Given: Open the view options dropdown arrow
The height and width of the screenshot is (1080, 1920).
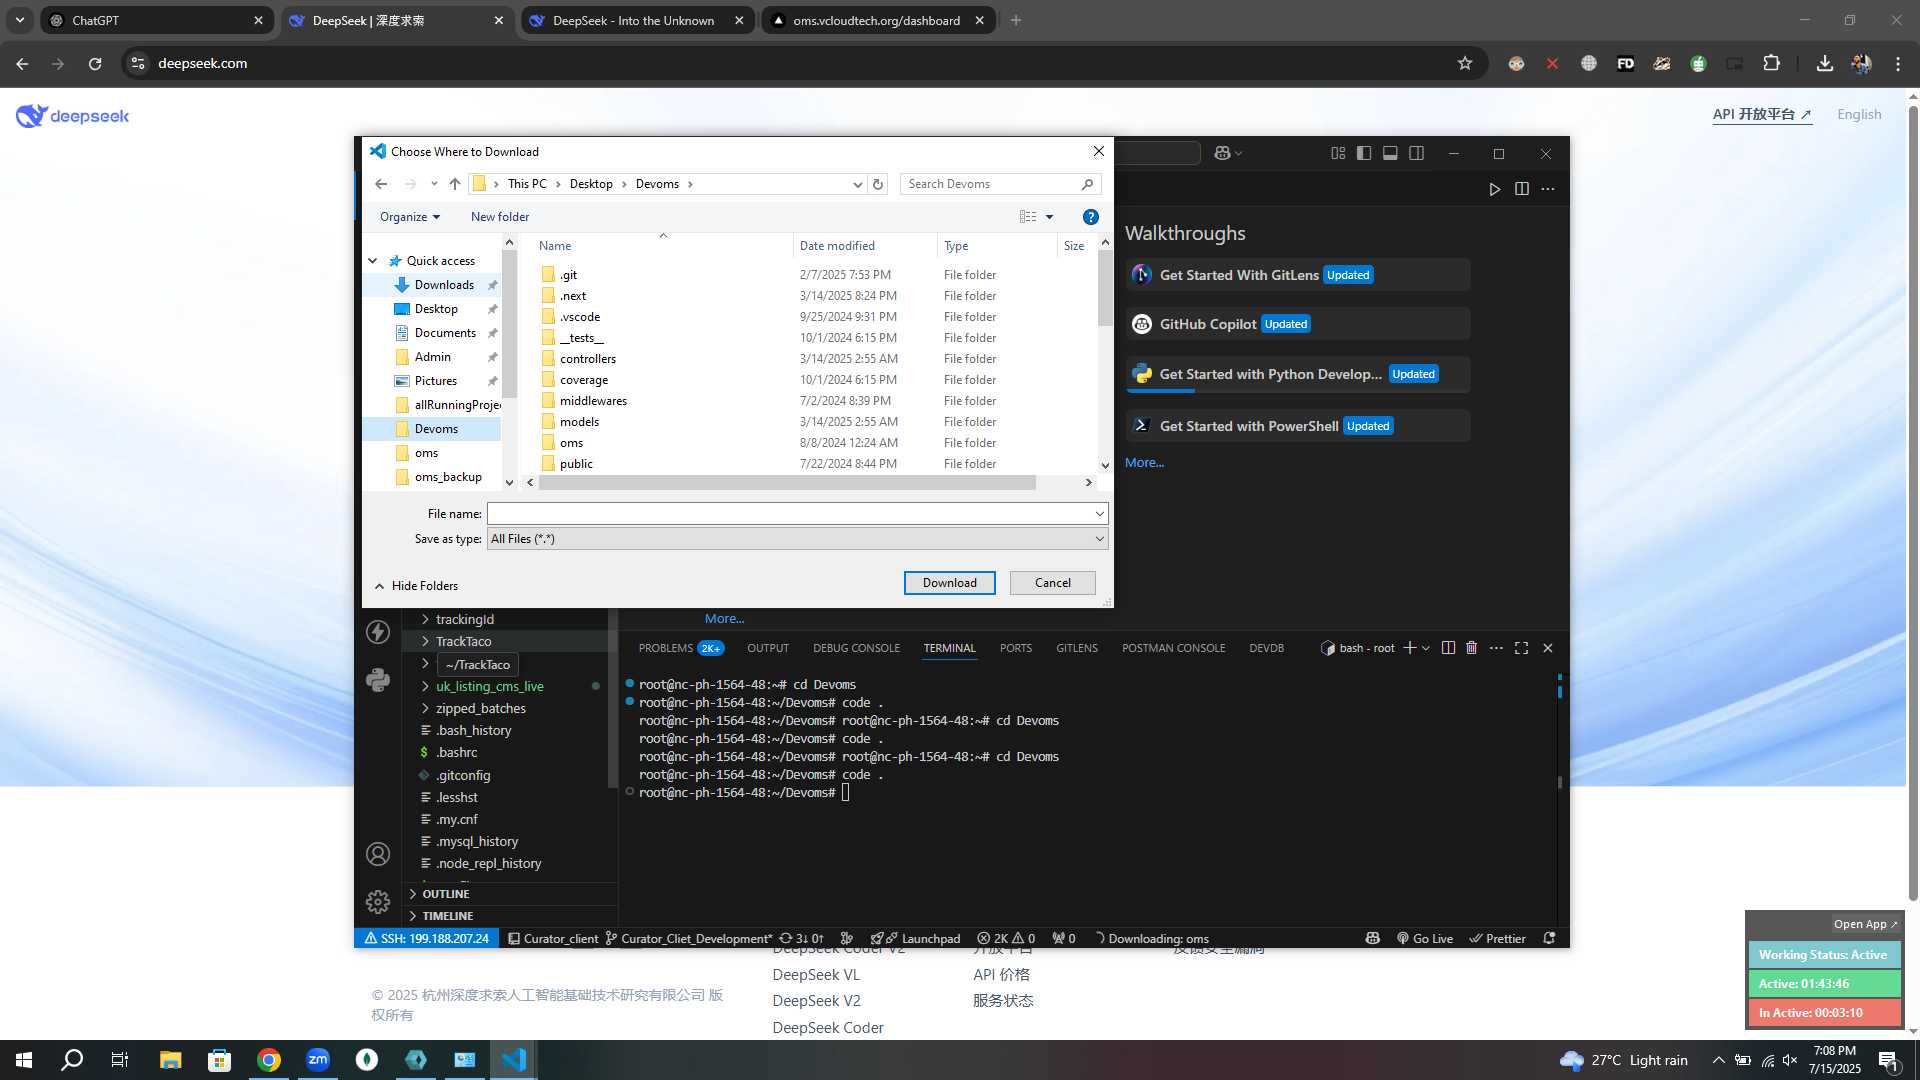Looking at the screenshot, I should pos(1049,217).
